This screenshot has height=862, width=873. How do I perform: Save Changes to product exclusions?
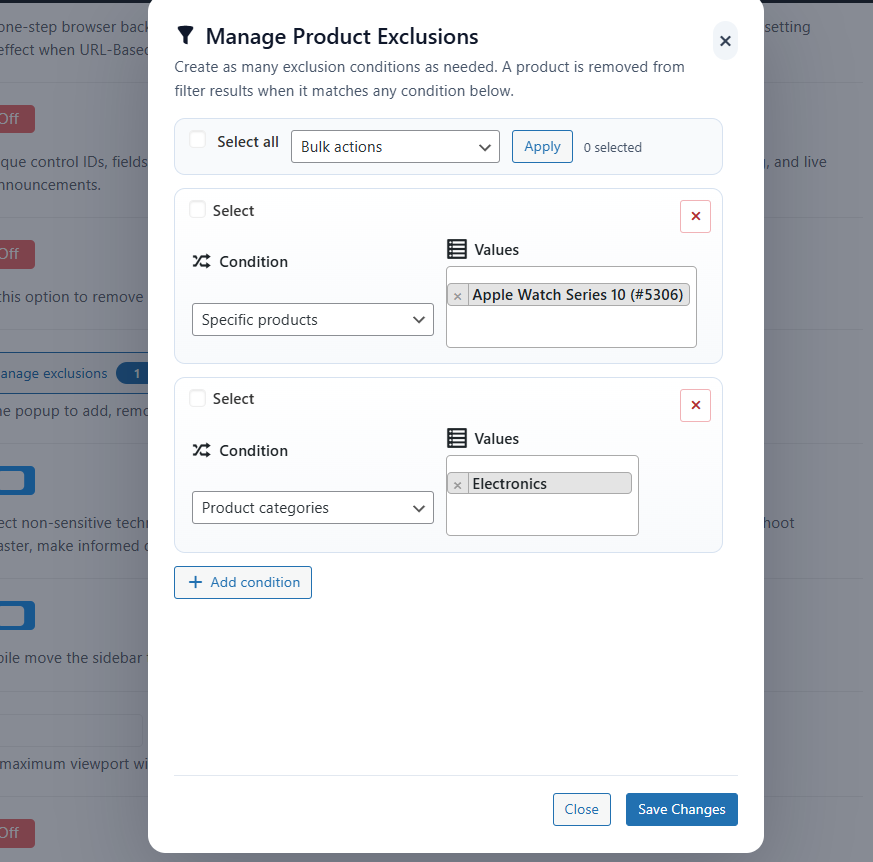click(681, 809)
